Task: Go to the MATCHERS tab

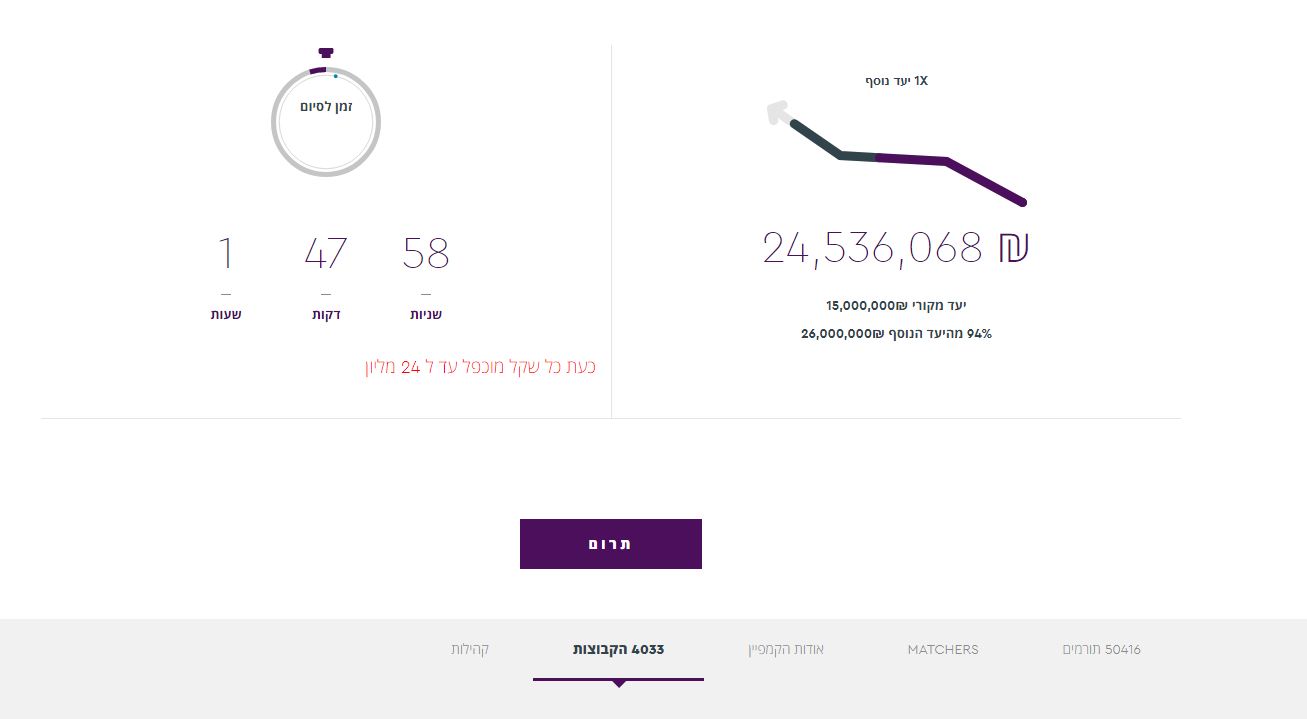Action: [x=943, y=650]
